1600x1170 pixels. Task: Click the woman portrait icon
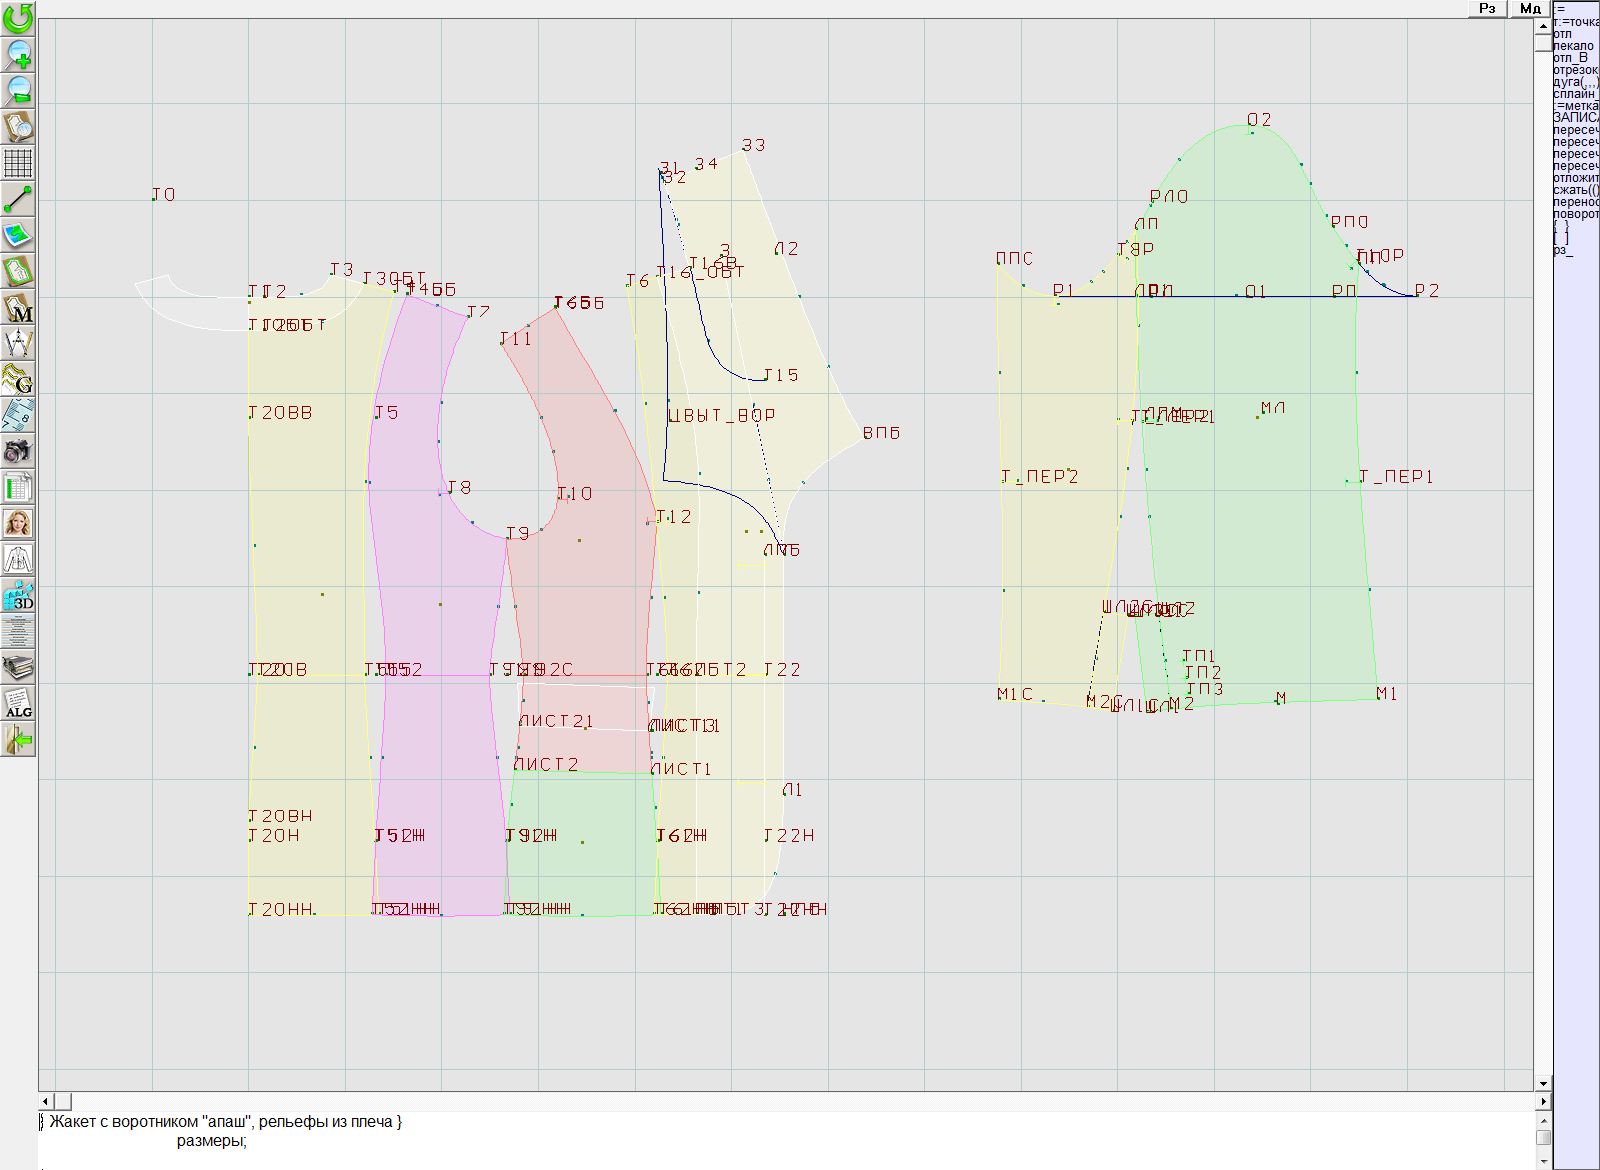pos(18,523)
